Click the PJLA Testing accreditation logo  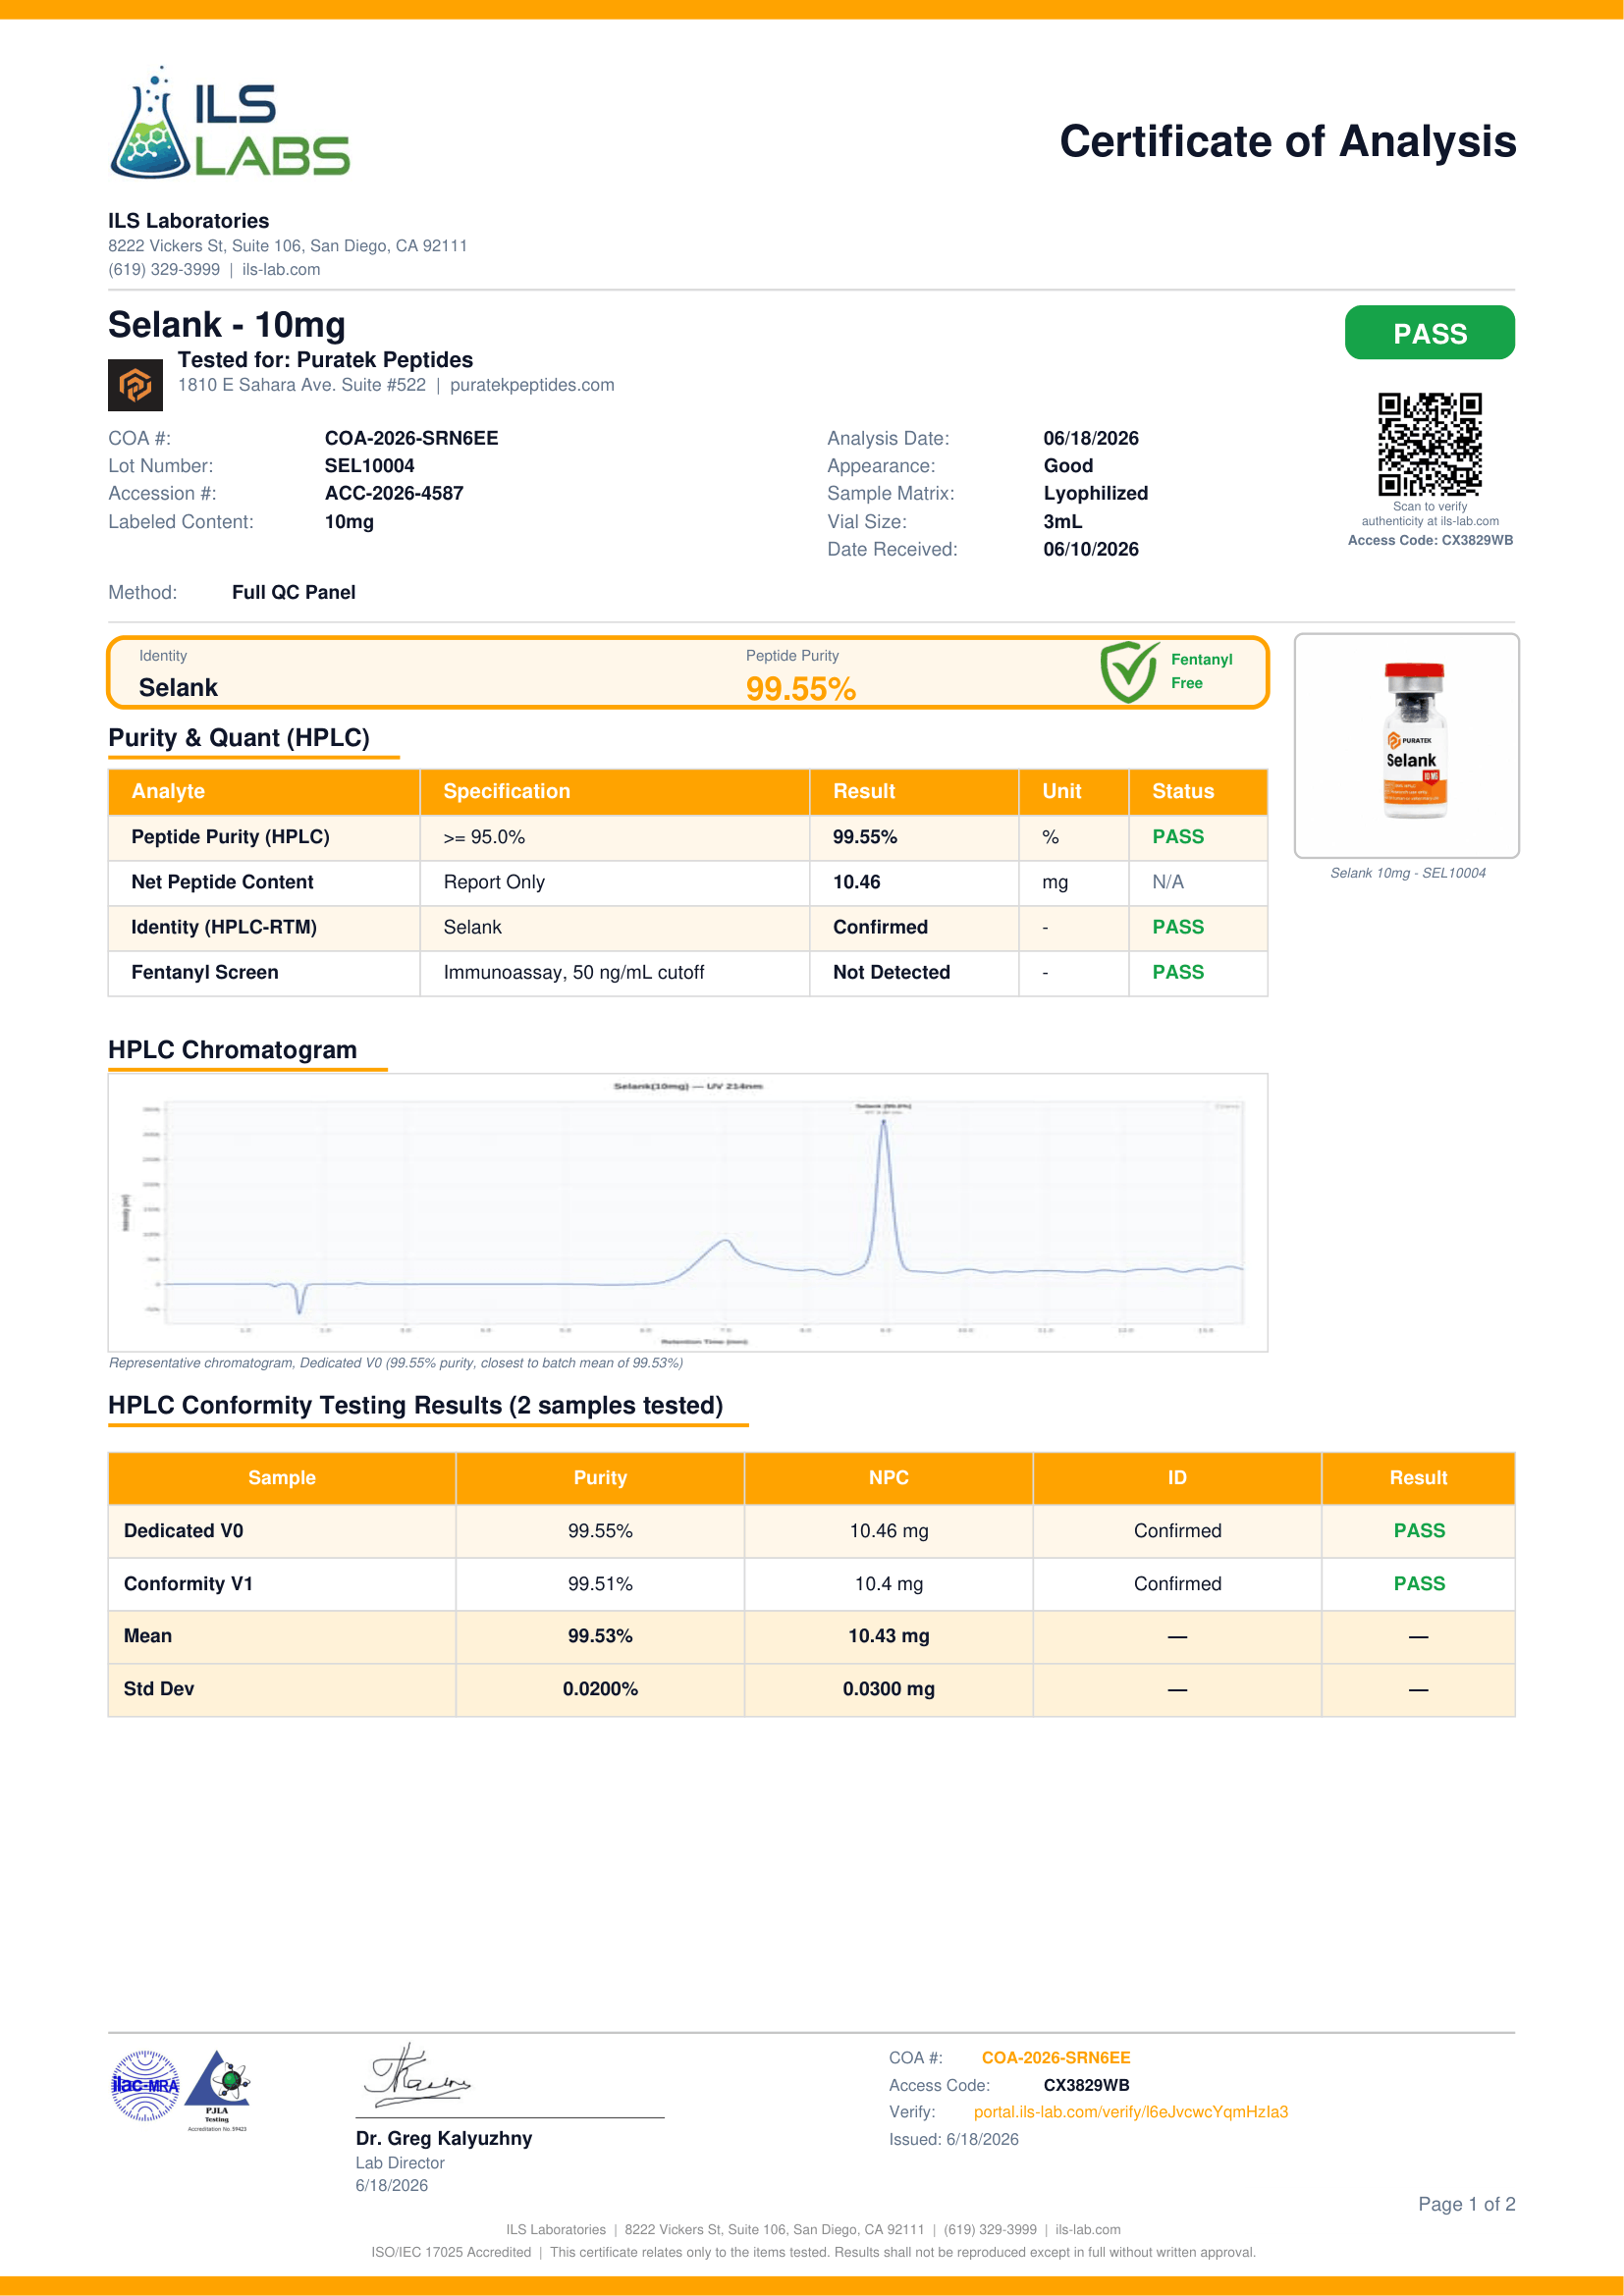click(x=218, y=2091)
